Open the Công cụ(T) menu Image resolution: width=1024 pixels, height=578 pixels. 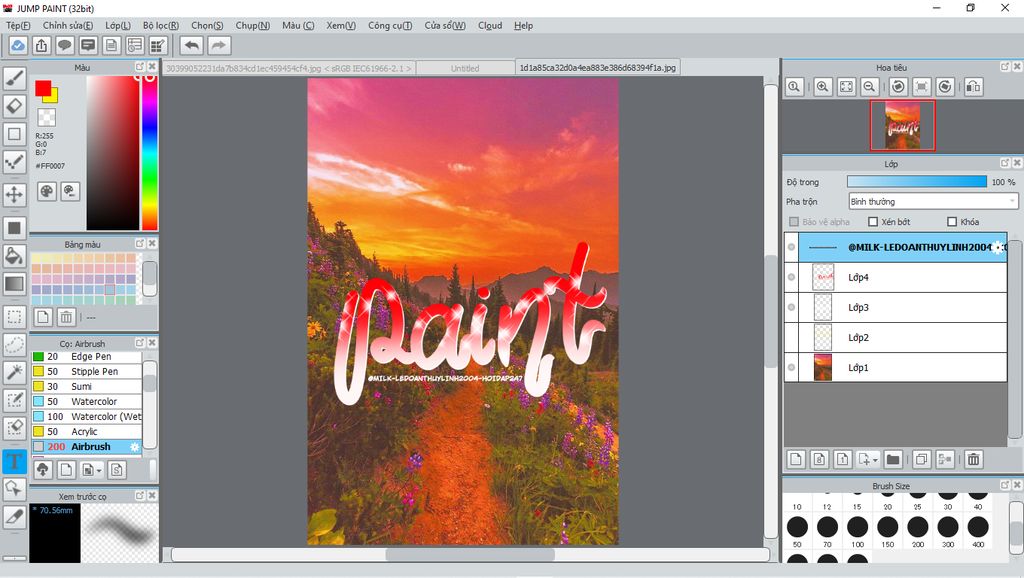click(x=390, y=25)
